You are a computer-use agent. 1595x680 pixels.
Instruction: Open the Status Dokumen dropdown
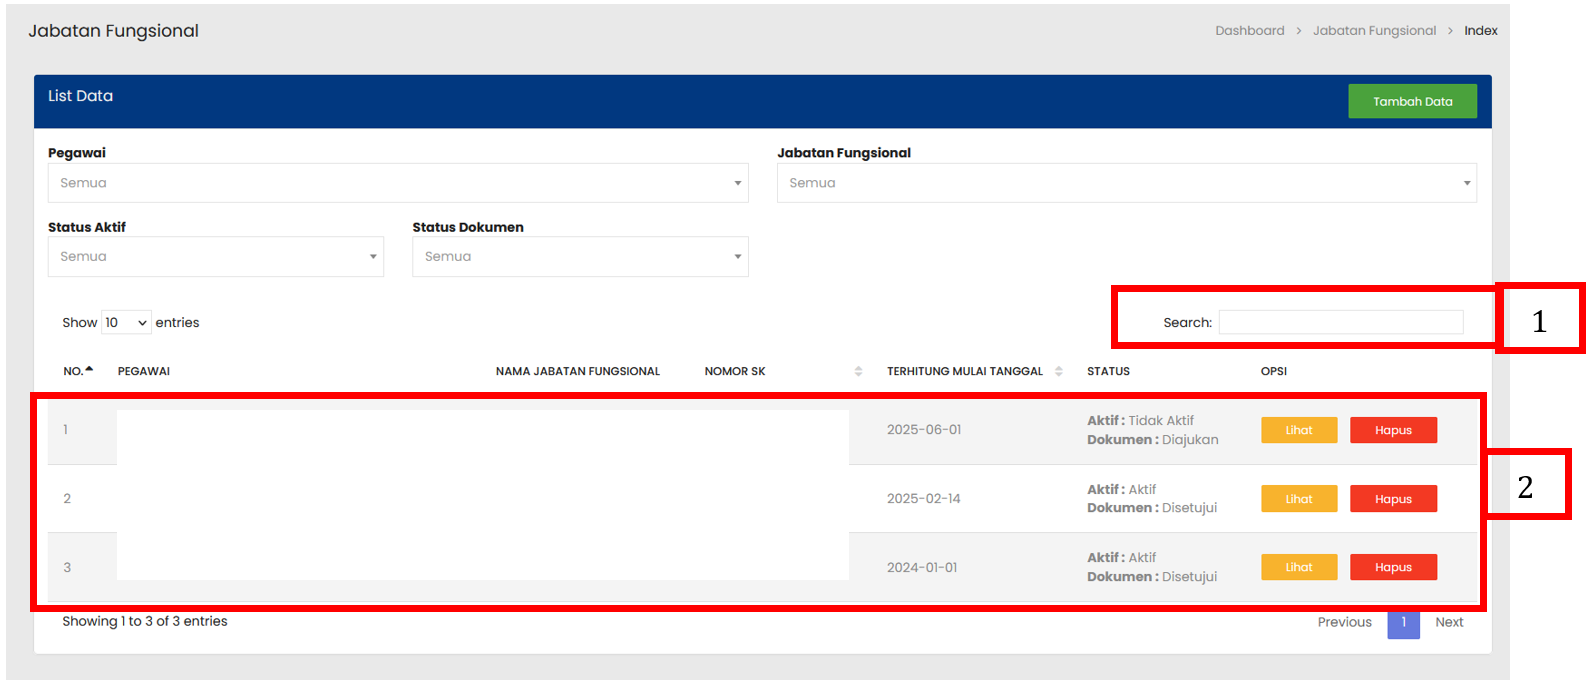pyautogui.click(x=579, y=257)
